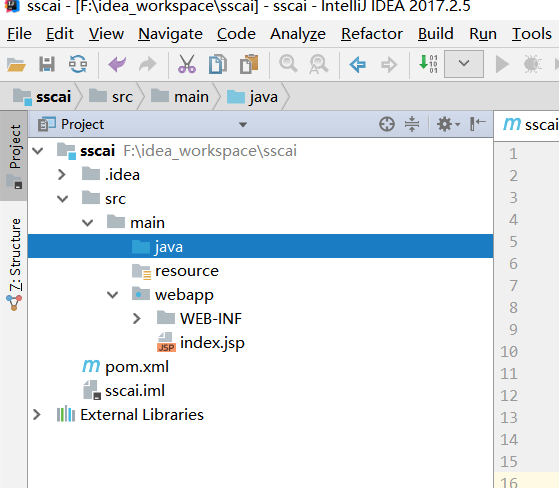
Task: Hide the Project tool window
Action: (x=477, y=124)
